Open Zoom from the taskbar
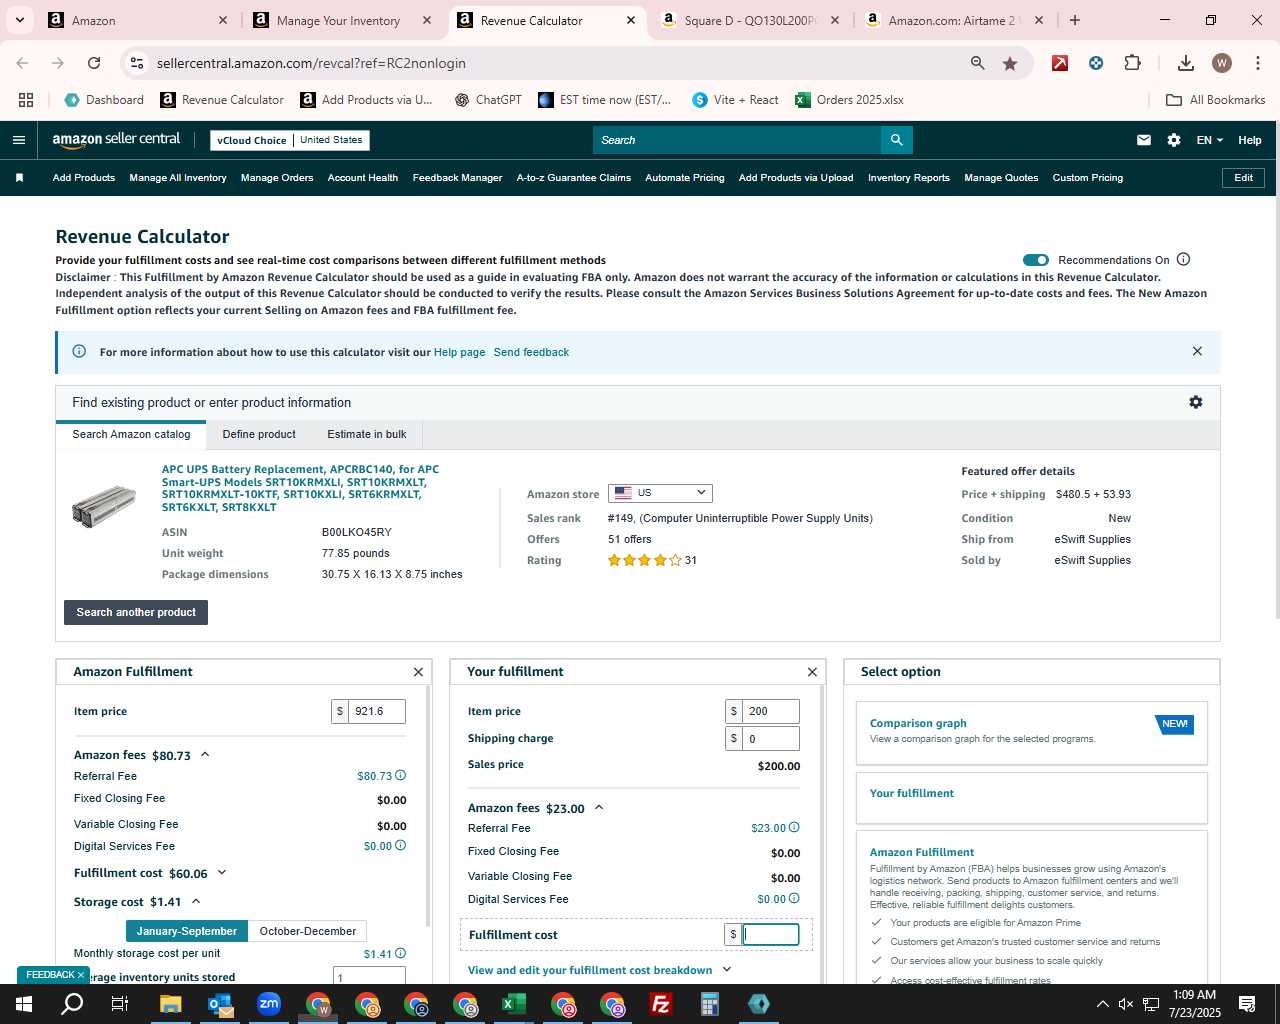 click(269, 1004)
